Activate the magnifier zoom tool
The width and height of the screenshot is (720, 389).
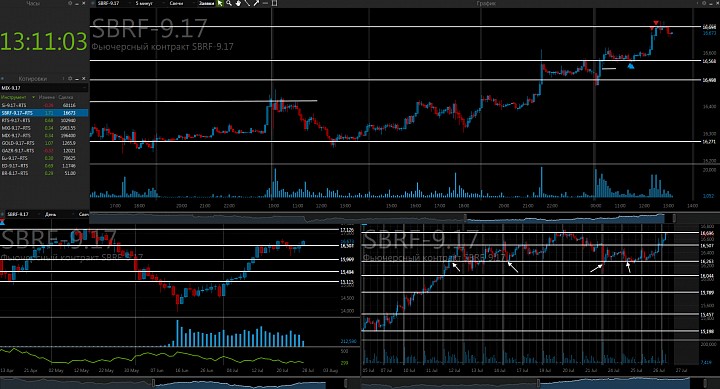(229, 3)
